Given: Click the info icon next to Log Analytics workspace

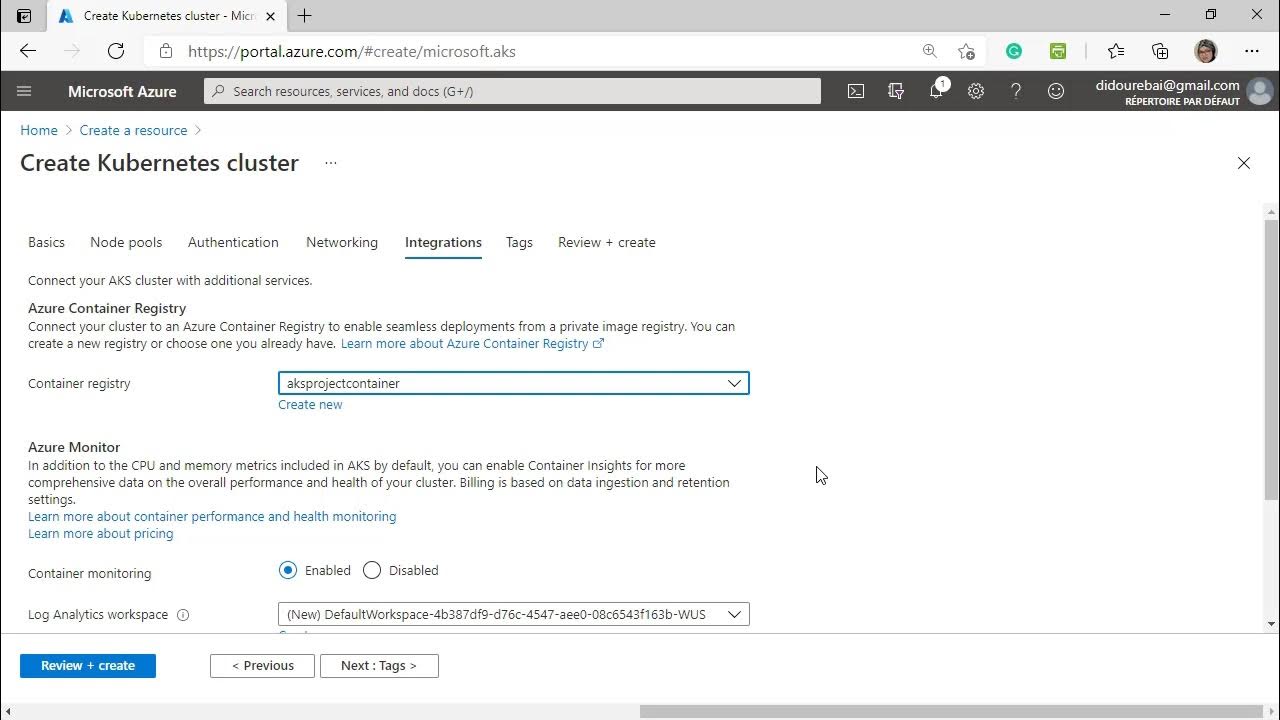Looking at the screenshot, I should tap(183, 615).
